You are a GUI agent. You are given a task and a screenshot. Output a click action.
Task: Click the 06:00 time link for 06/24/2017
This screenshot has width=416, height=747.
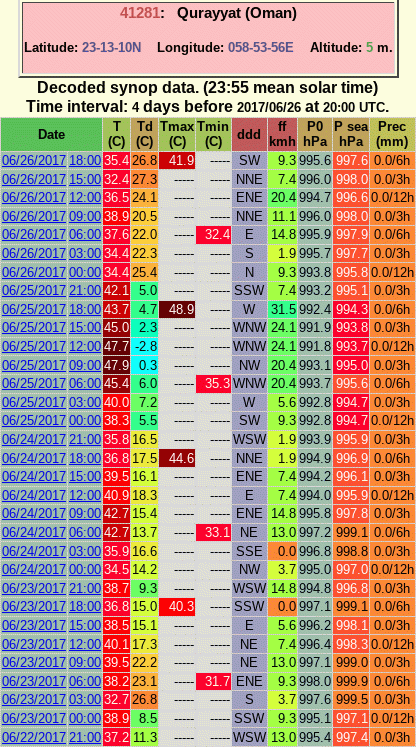tap(85, 532)
